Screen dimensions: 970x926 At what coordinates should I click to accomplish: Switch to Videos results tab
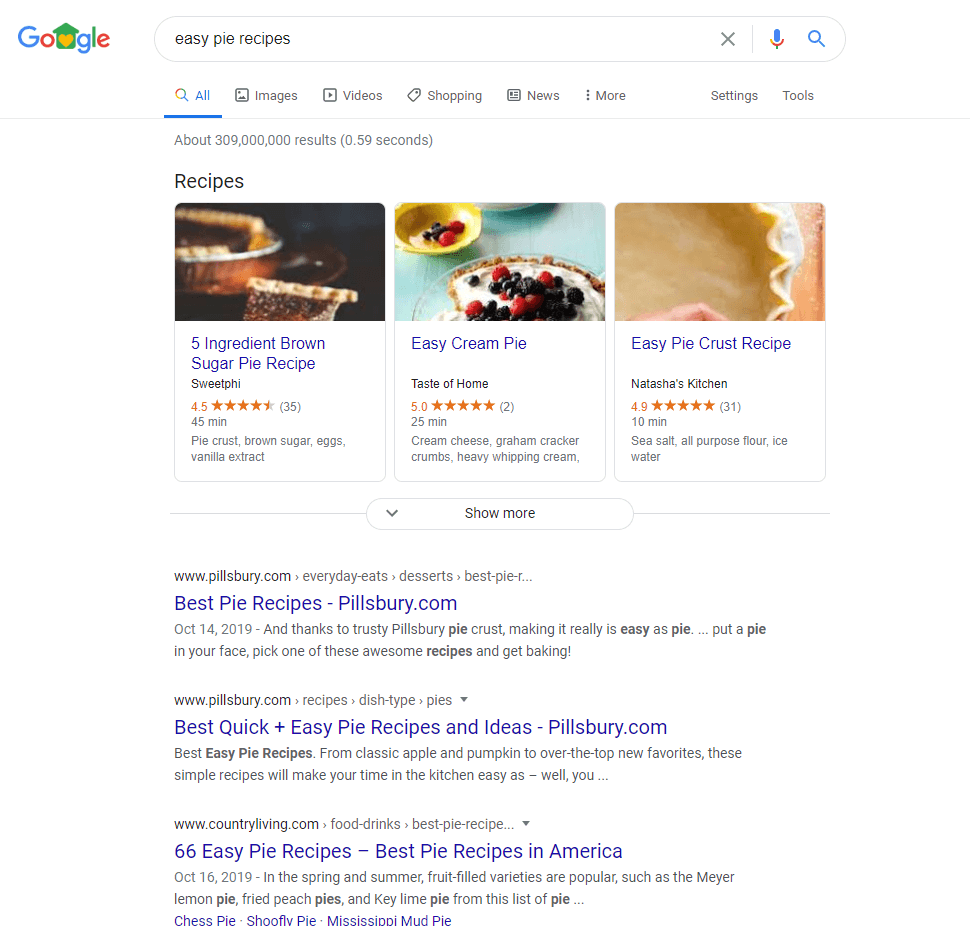(x=352, y=96)
